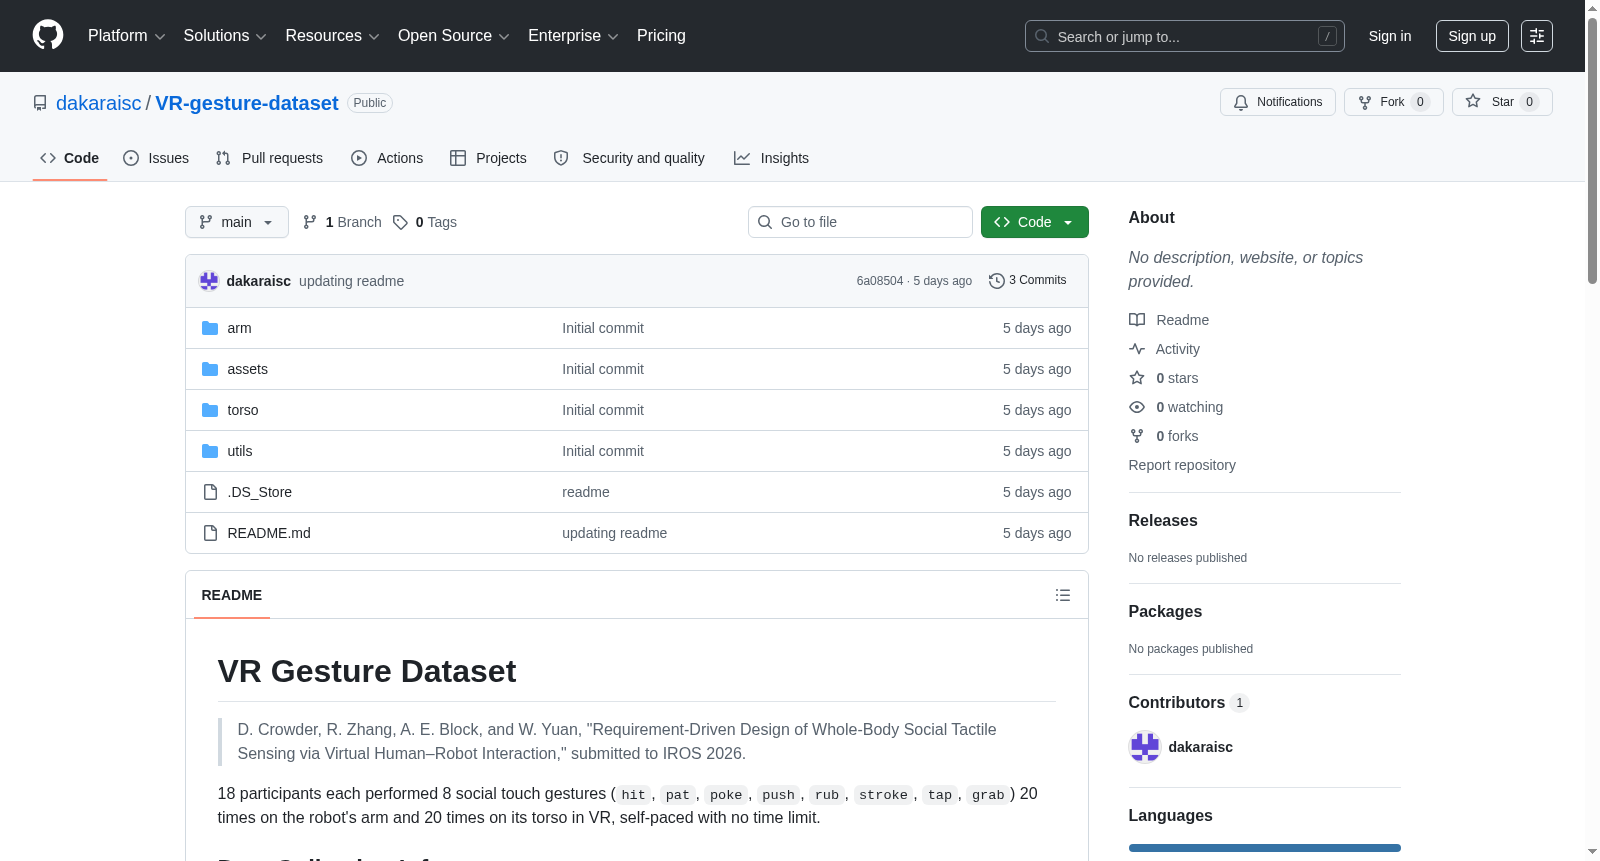Open the Releases heading link
Screen dimensions: 1600x861
point(1163,521)
